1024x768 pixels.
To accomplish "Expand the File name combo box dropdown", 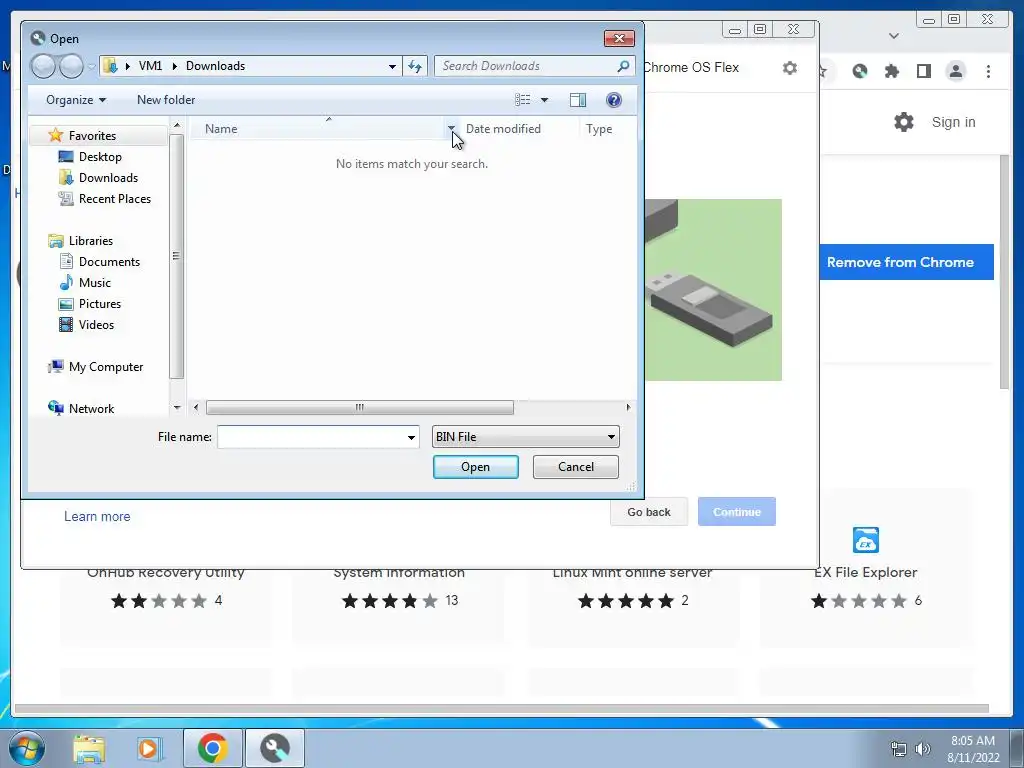I will click(411, 437).
